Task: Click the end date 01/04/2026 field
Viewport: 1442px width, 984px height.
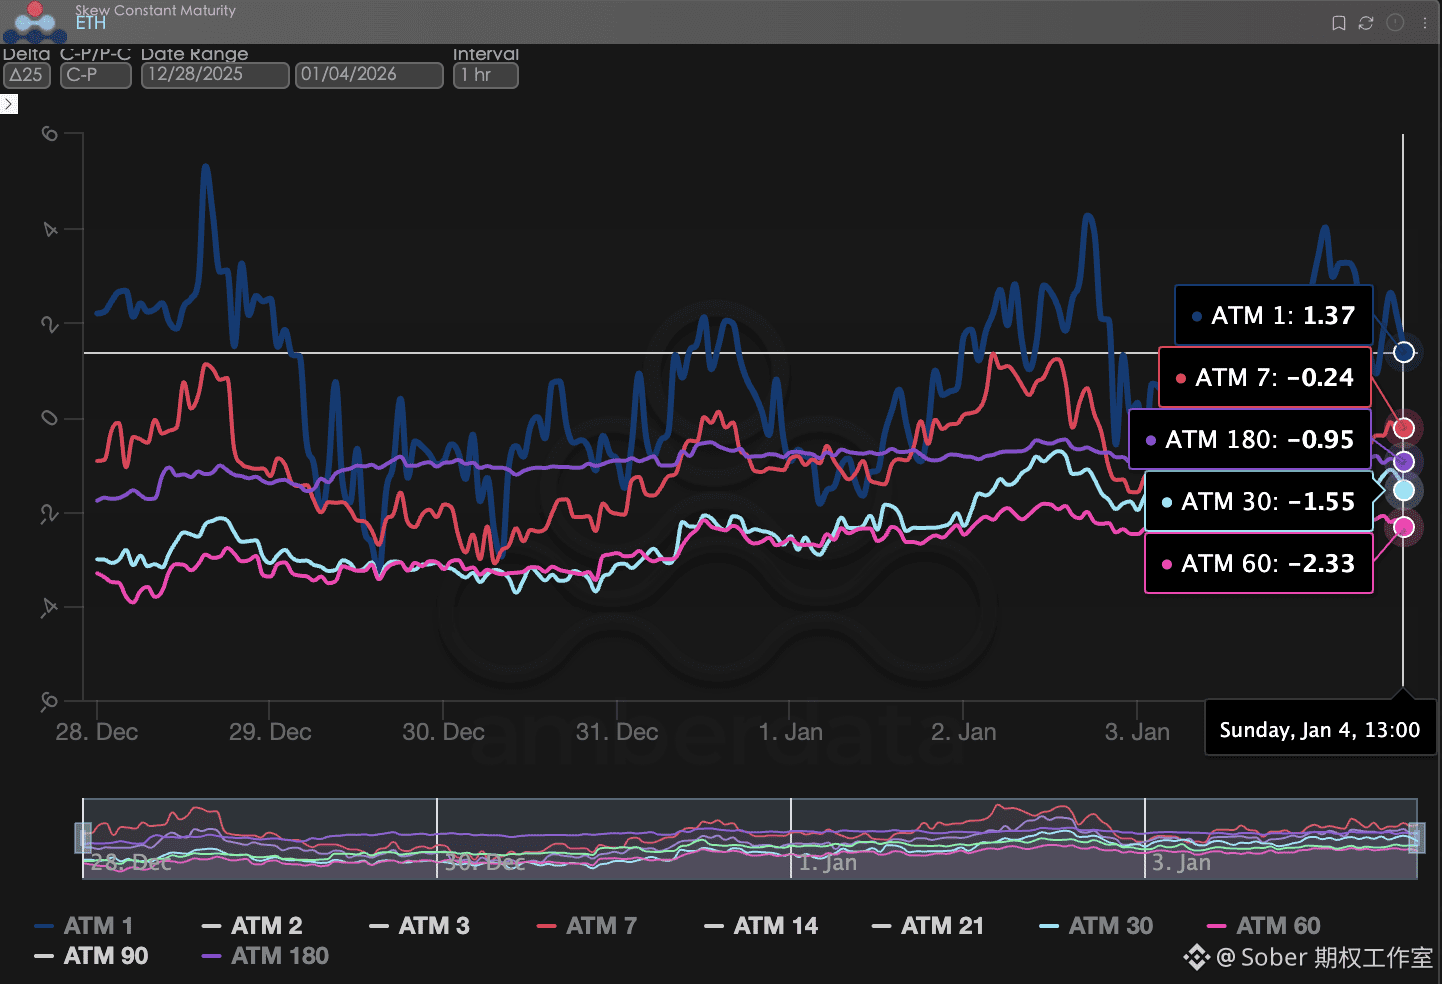Action: click(368, 75)
